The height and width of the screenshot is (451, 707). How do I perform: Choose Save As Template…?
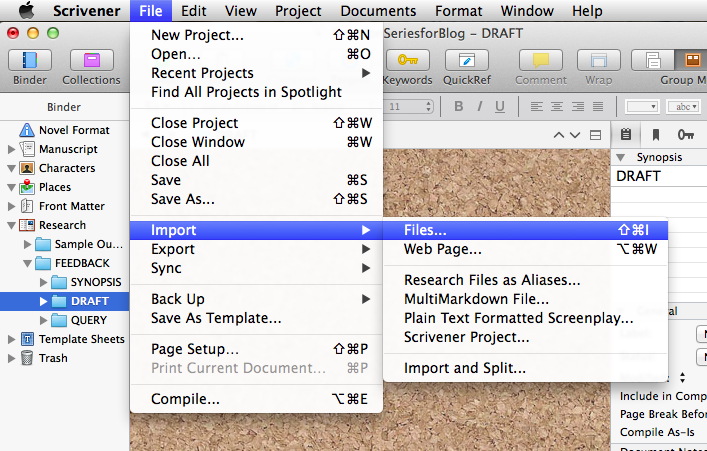[256, 318]
